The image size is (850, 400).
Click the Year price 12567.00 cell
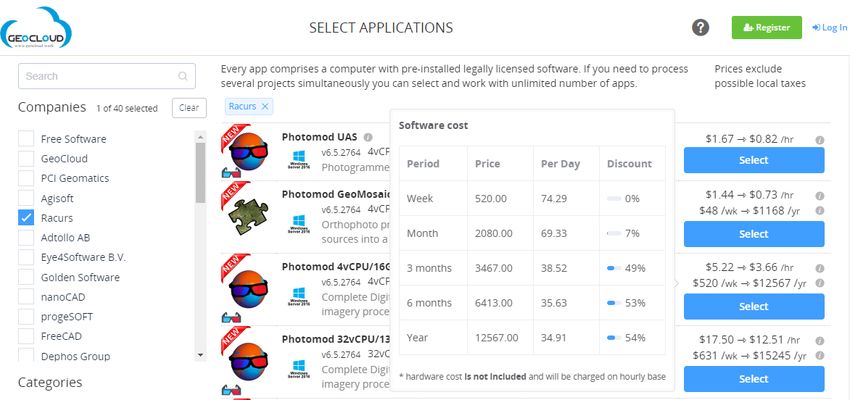(500, 338)
